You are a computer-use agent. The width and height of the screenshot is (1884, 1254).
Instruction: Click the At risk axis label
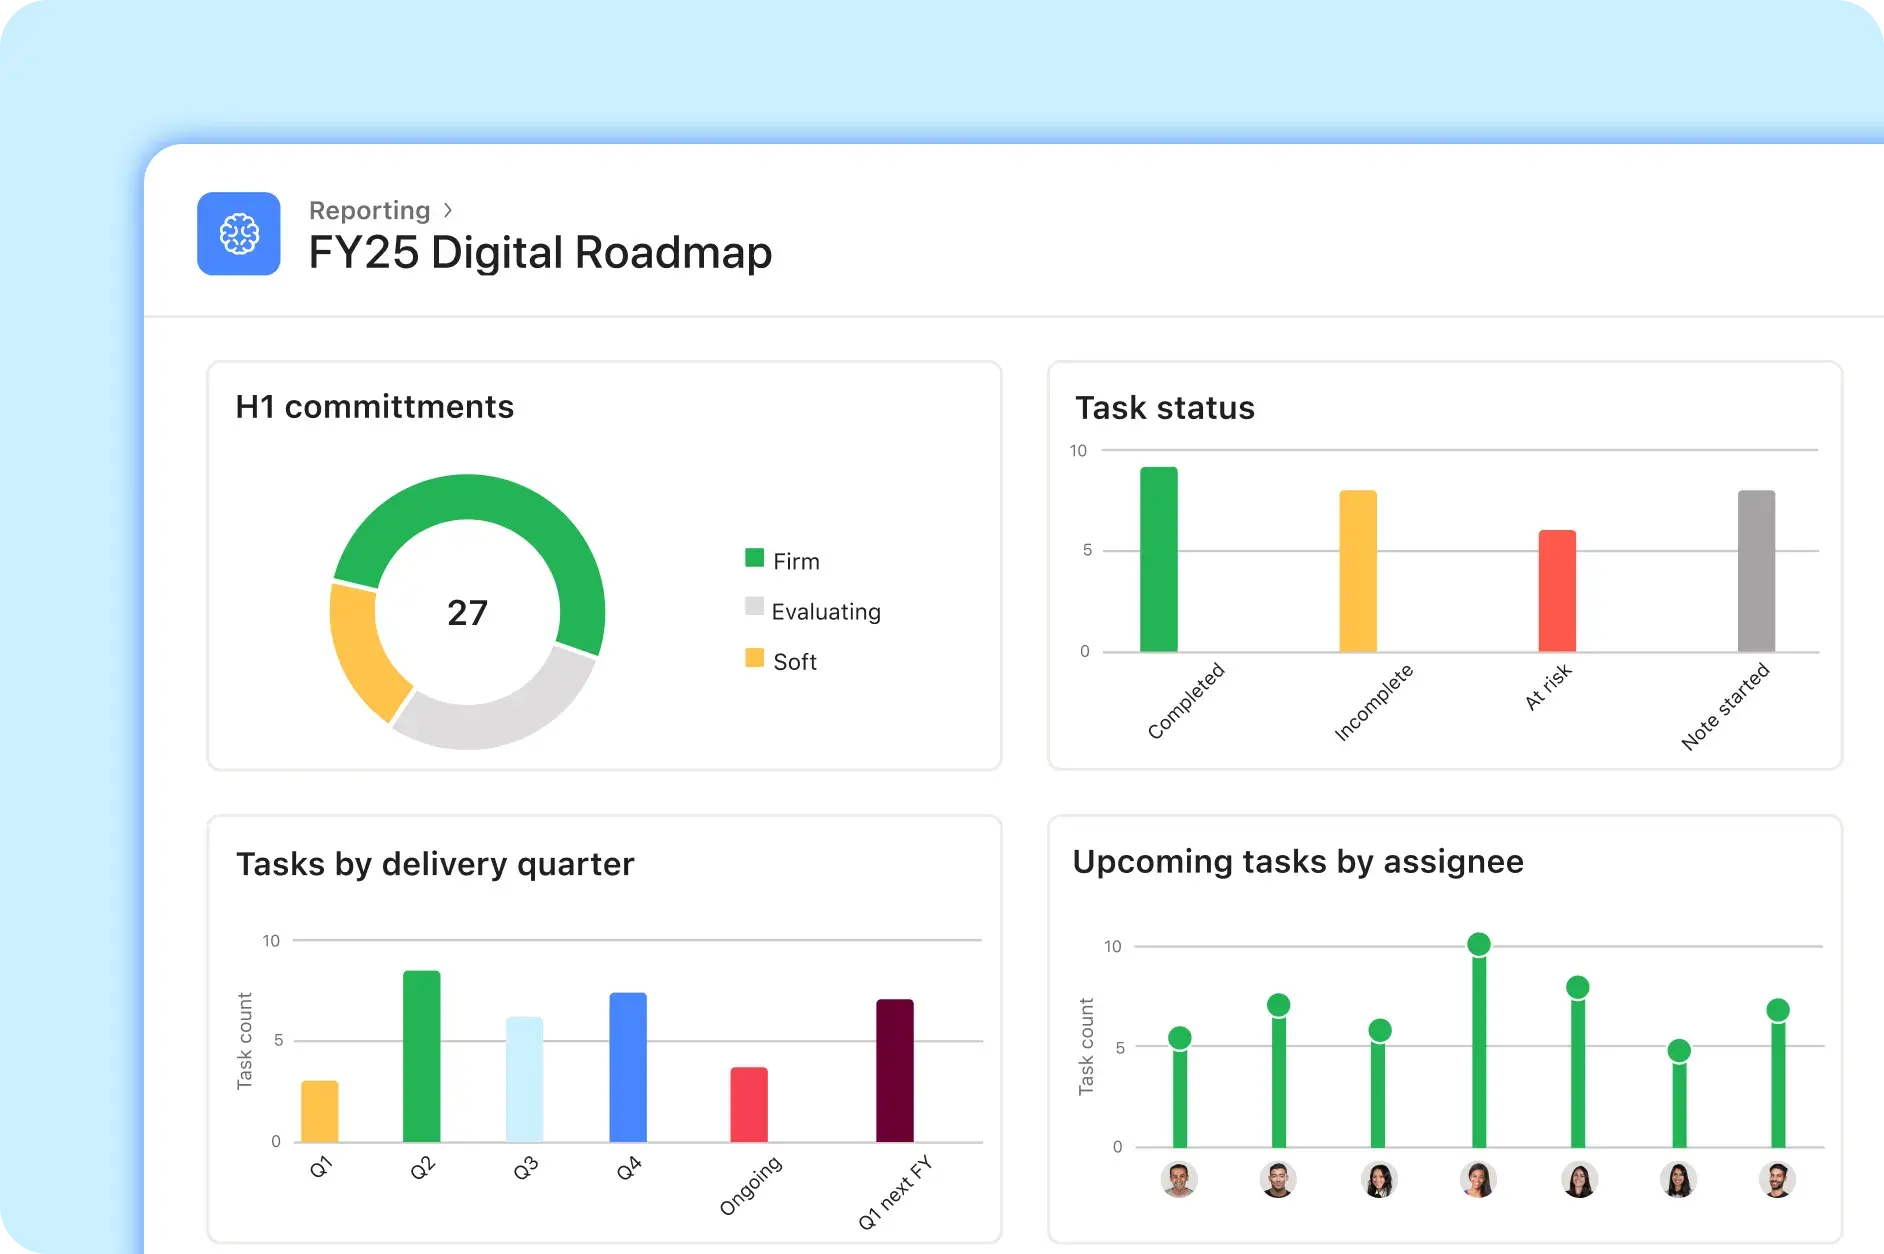point(1548,687)
